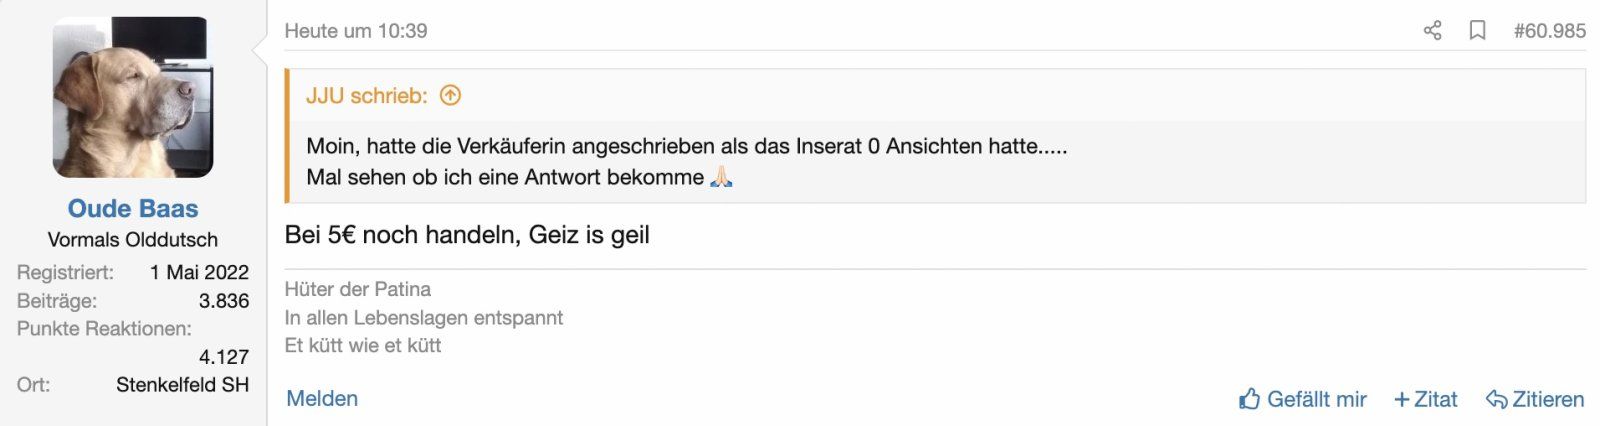Viewport: 1600px width, 426px height.
Task: Open the 4.127 reaction points
Action: point(224,357)
